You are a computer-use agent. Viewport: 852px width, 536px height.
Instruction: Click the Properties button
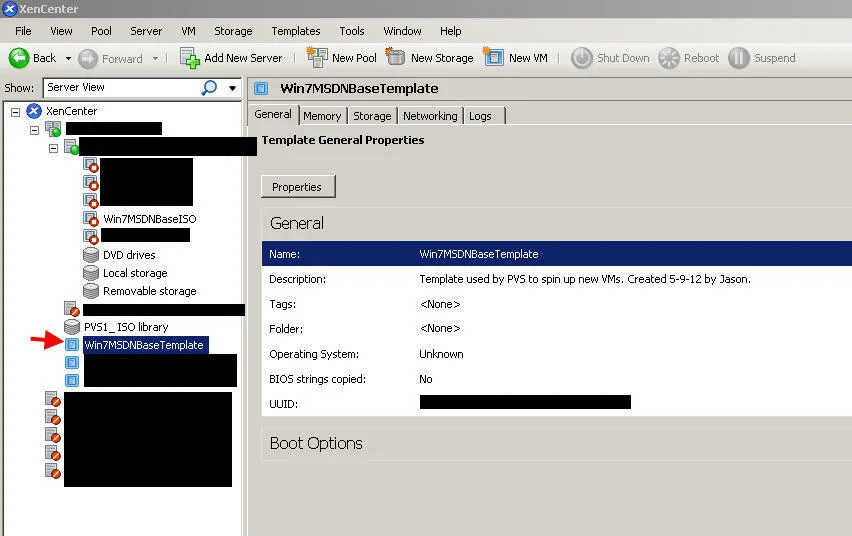click(298, 186)
